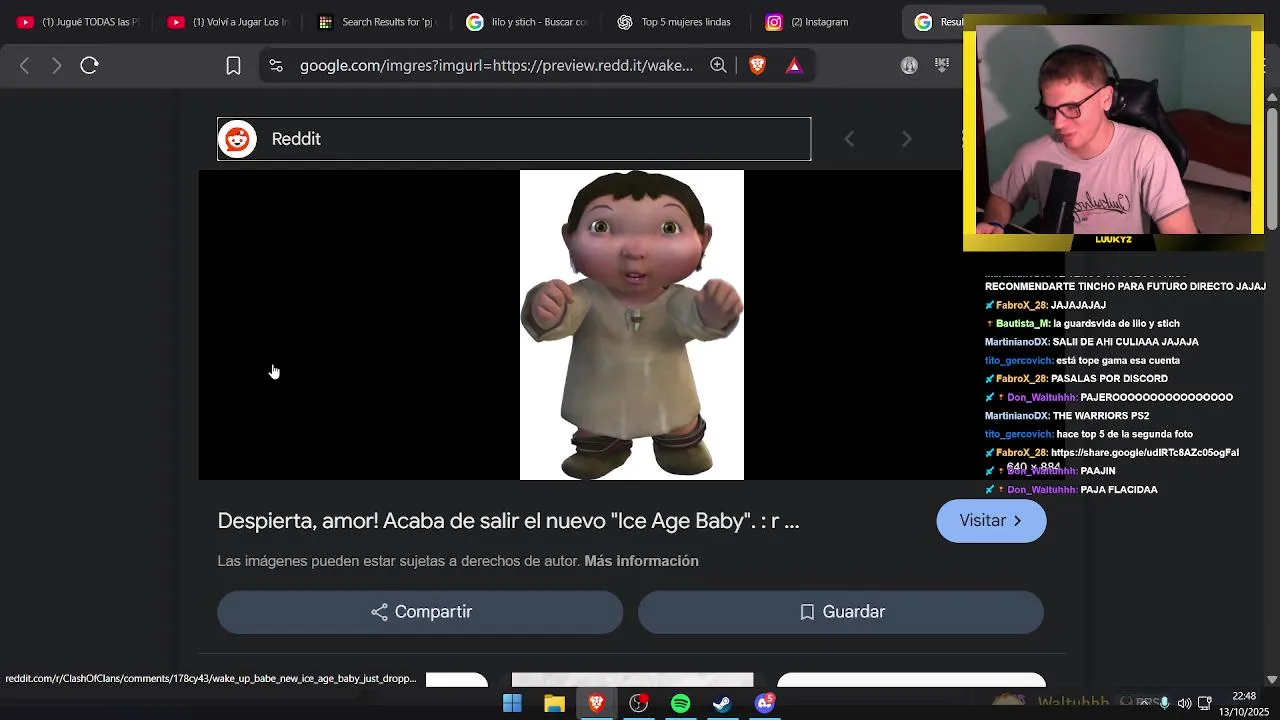Open Steam from the taskbar

coord(722,704)
